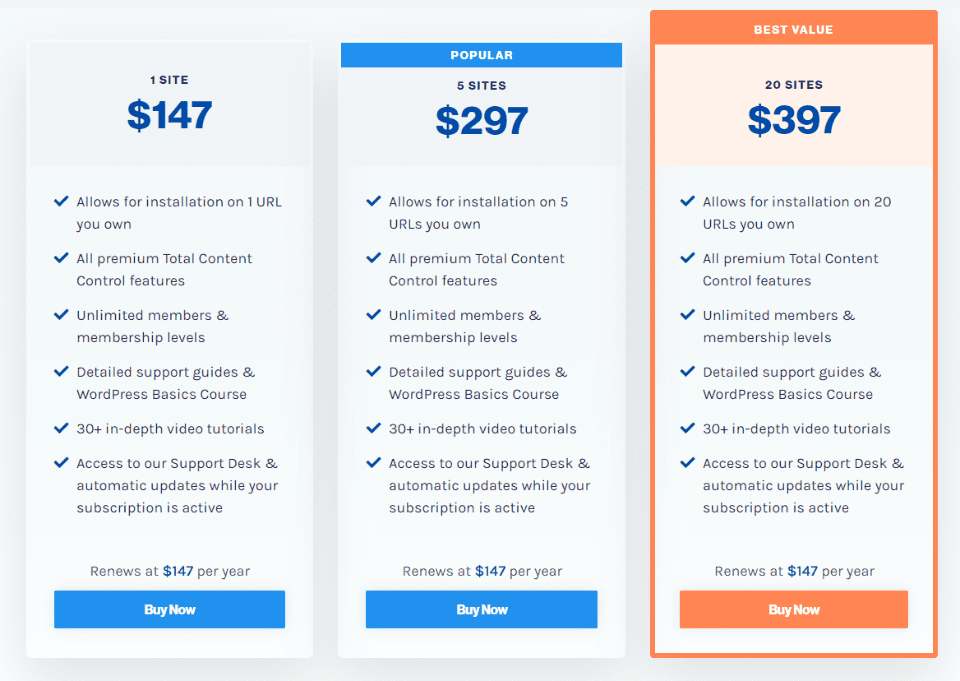This screenshot has height=681, width=960.
Task: Select the checkmark next to "Access to our Support Desk" in 20 Sites plan
Action: 686,463
